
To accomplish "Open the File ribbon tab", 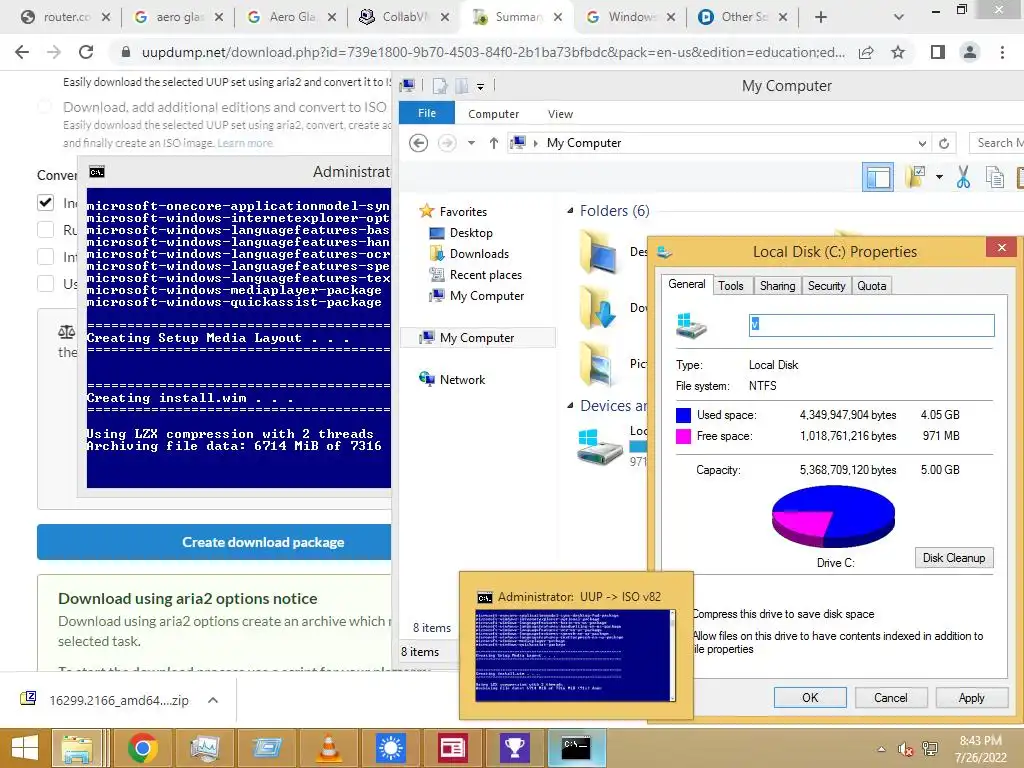I will coord(426,113).
